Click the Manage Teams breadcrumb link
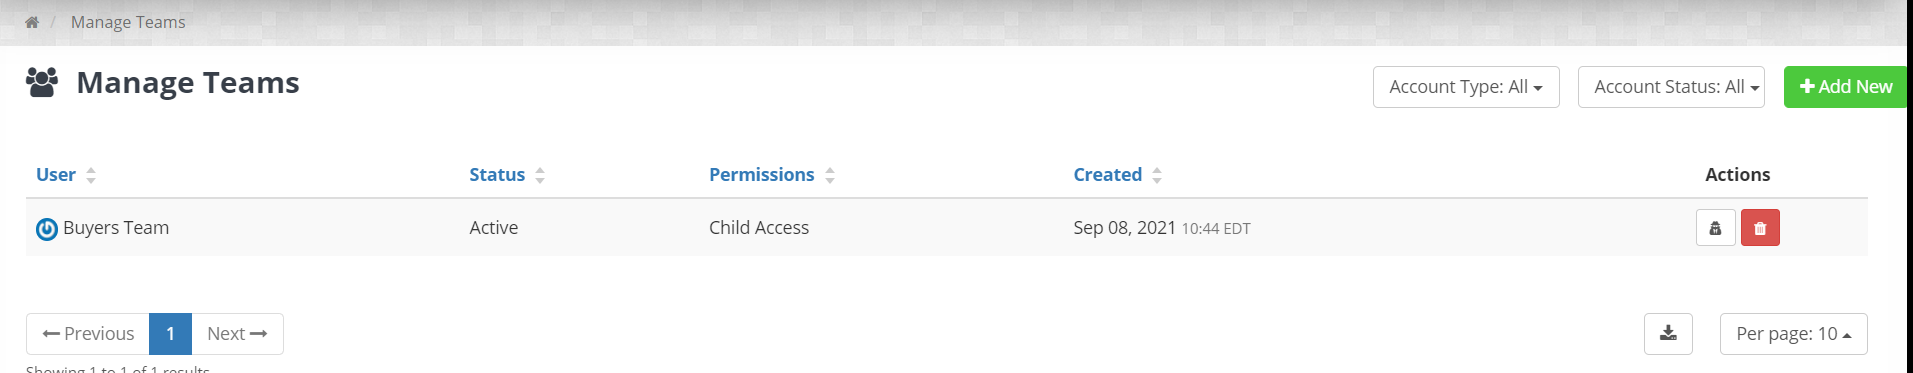The height and width of the screenshot is (373, 1913). click(128, 22)
